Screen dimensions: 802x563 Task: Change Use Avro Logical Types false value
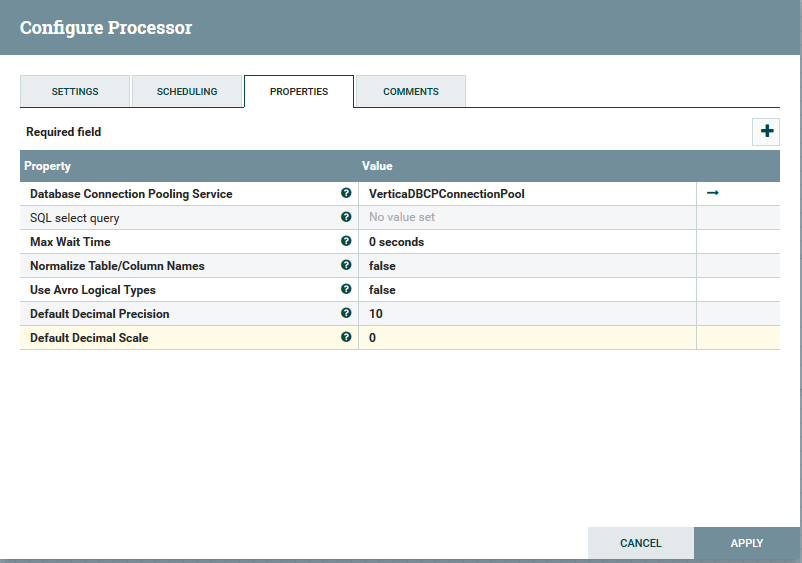tap(526, 289)
